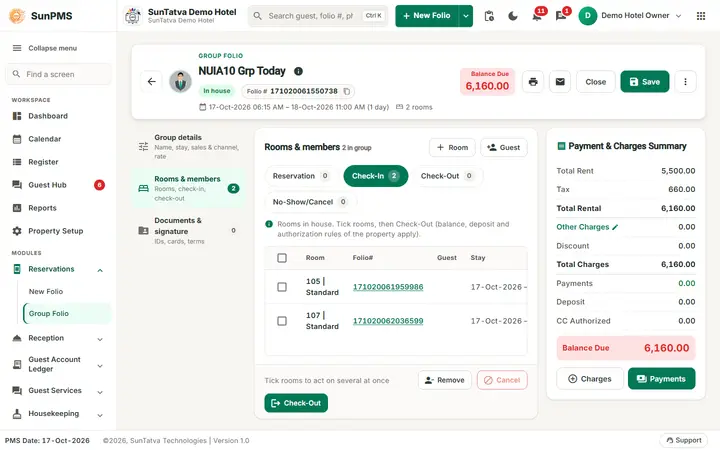Click the user avatar D circle
Image resolution: width=720 pixels, height=450 pixels.
click(587, 16)
